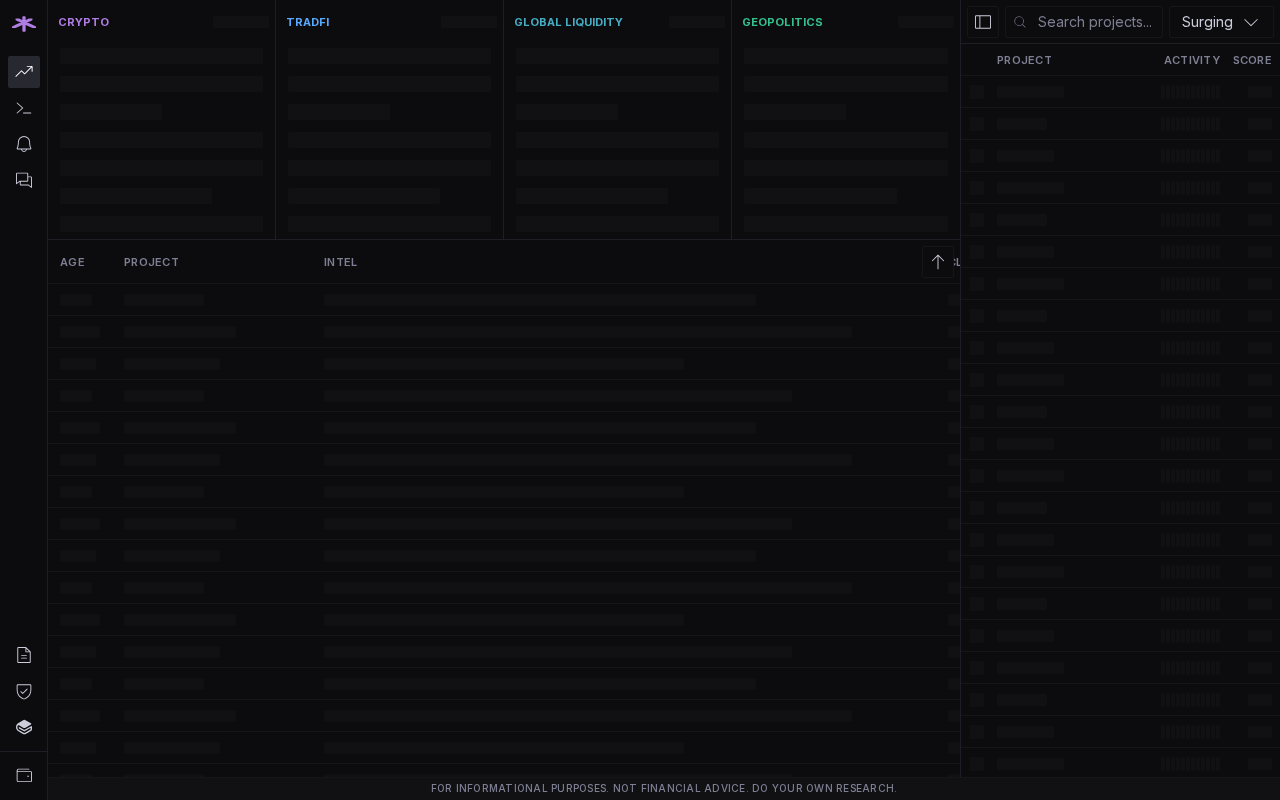
Task: Select the GEOPOLITICS panel header
Action: (782, 22)
